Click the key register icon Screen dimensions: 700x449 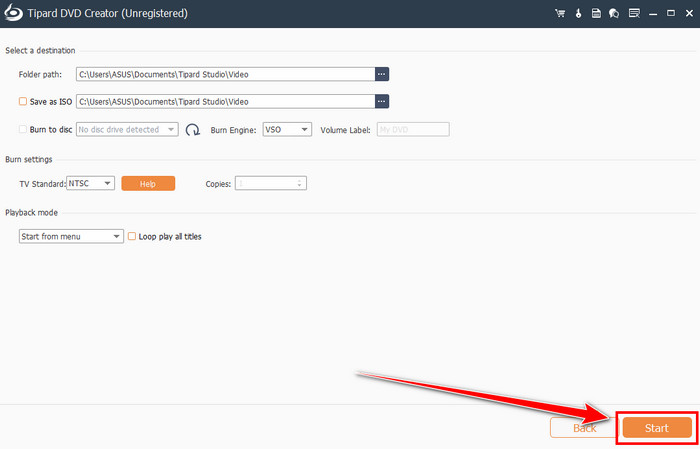click(577, 14)
